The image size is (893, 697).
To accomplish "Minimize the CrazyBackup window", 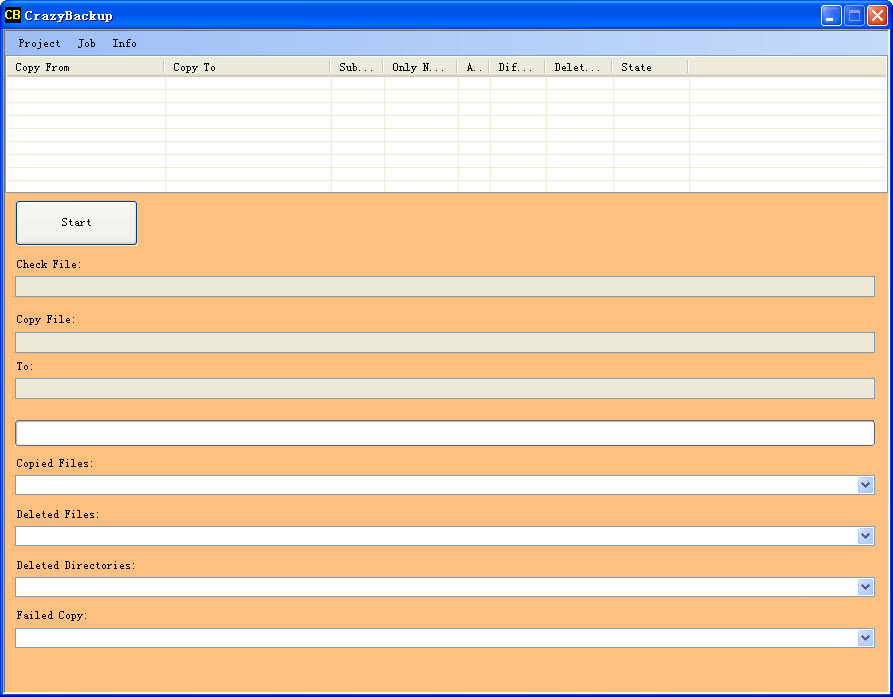I will click(831, 16).
